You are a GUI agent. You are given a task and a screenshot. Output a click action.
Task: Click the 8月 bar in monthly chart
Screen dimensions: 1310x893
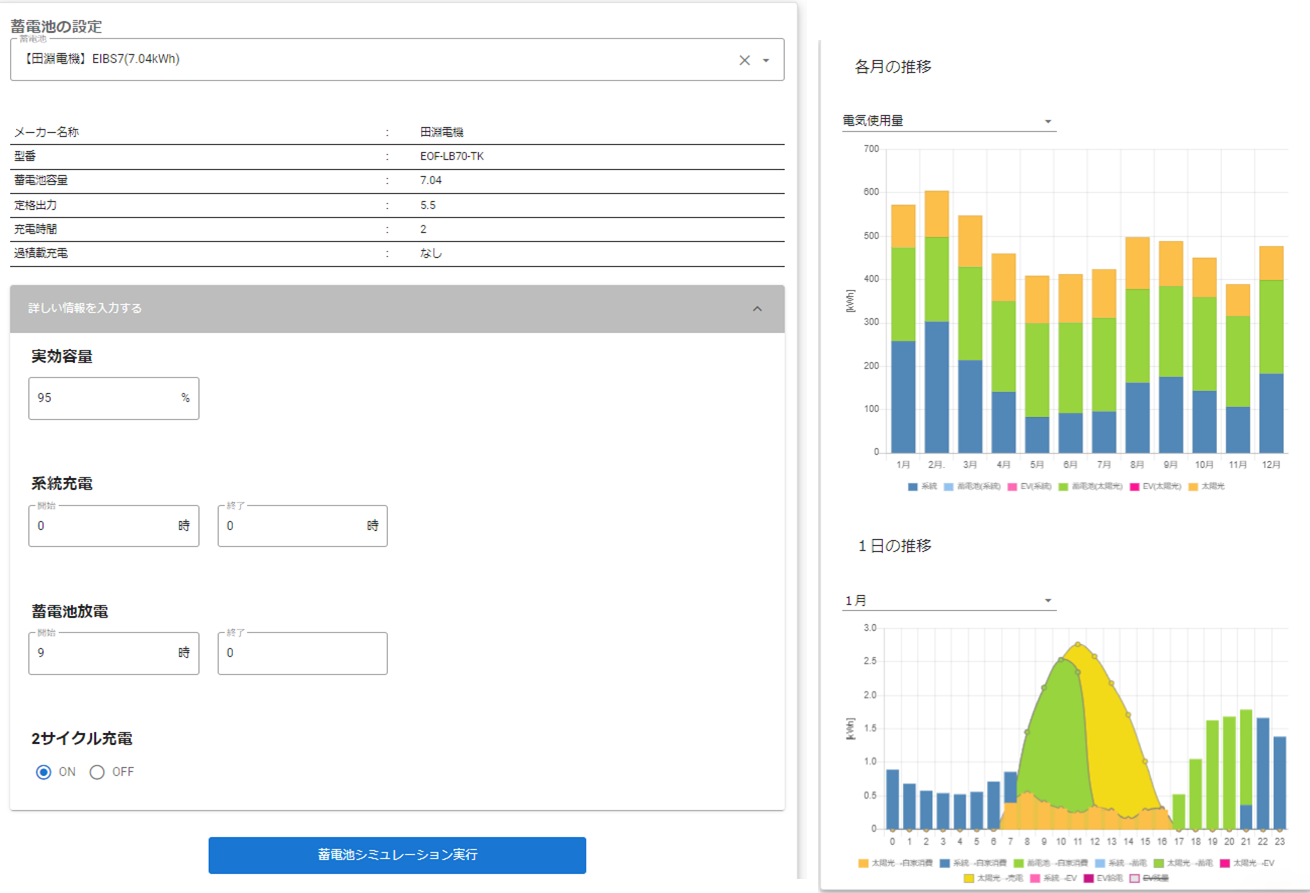[1137, 344]
